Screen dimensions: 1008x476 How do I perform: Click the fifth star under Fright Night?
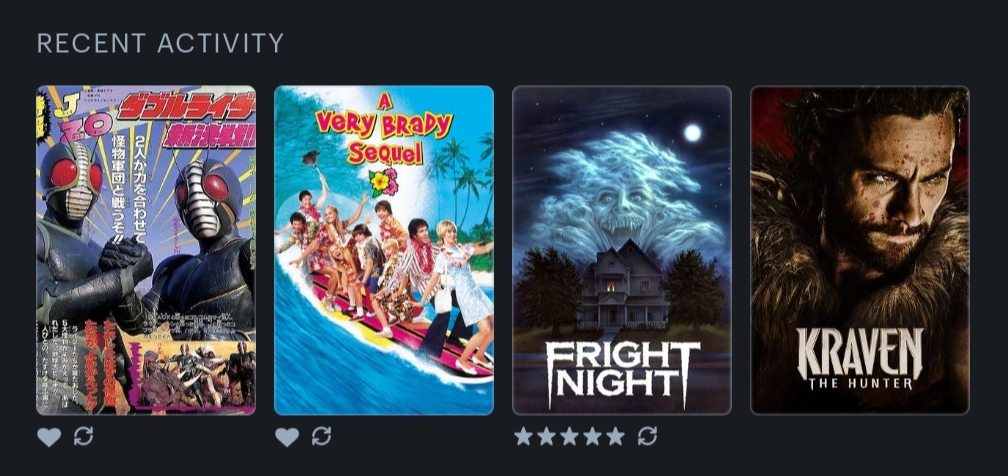click(x=615, y=436)
